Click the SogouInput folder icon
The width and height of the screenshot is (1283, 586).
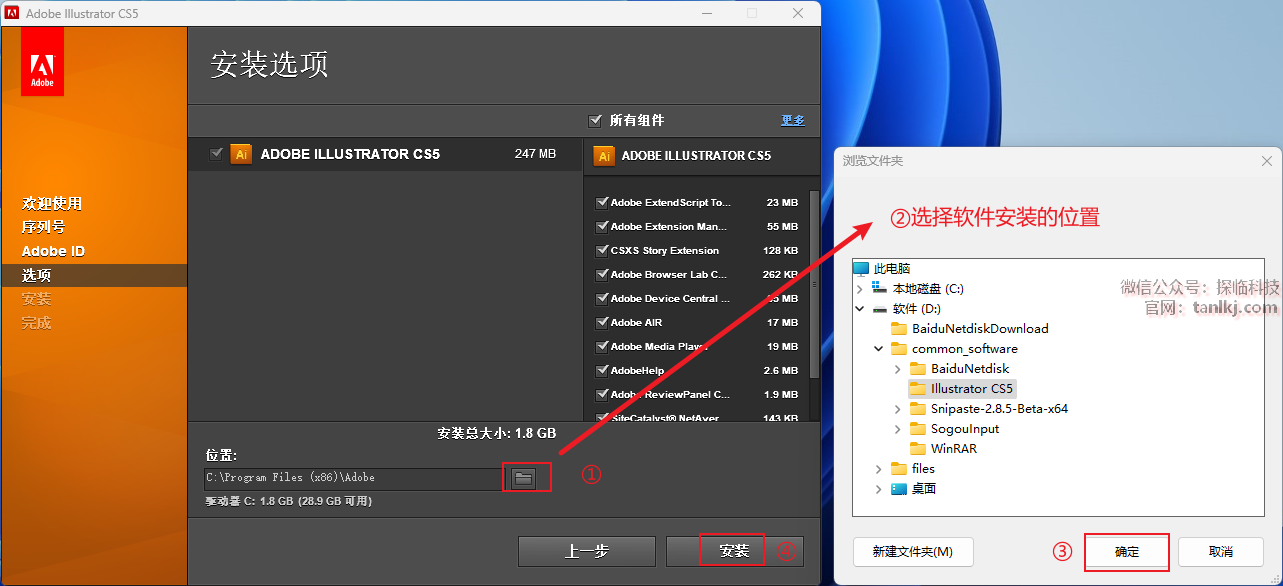918,429
